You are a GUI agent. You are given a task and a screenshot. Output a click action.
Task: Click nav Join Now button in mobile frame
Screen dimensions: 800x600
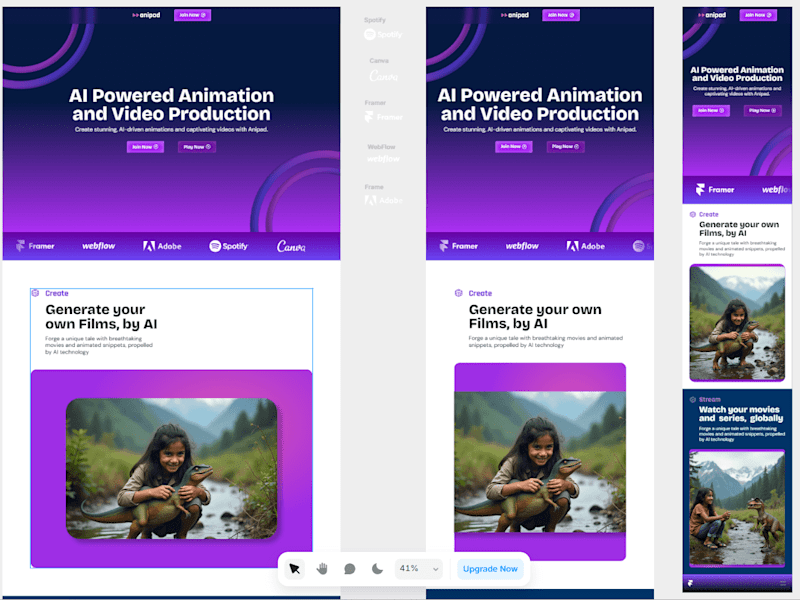click(x=758, y=15)
